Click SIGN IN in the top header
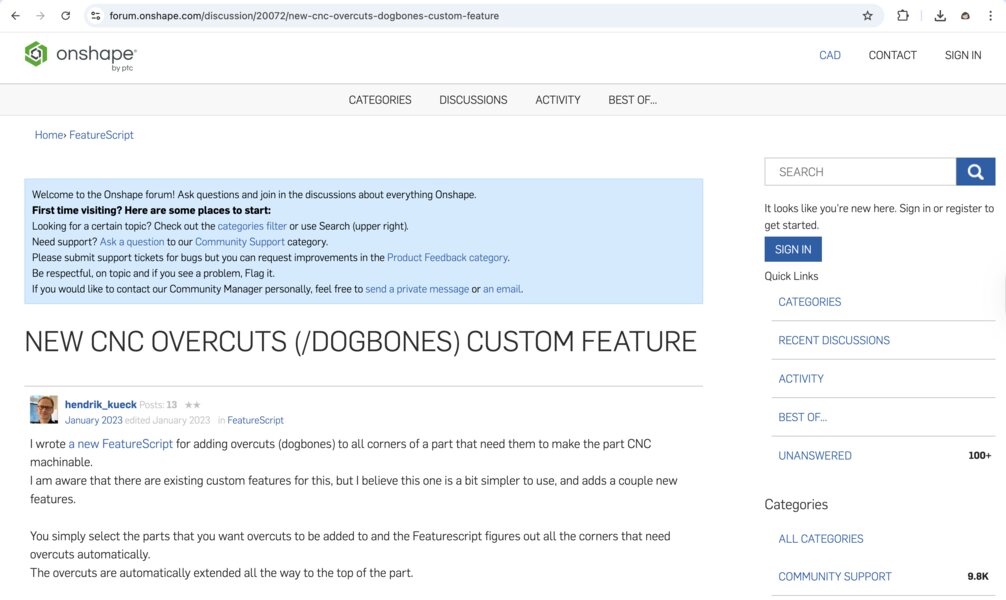 coord(962,55)
